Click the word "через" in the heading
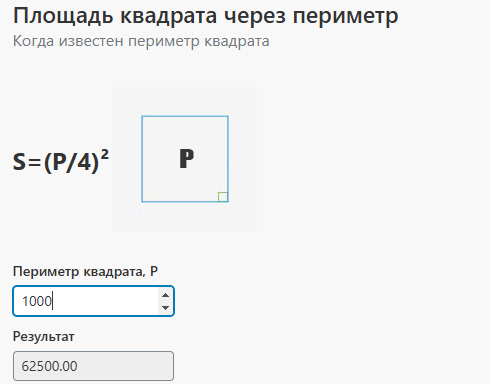Image resolution: width=490 pixels, height=384 pixels. pyautogui.click(x=255, y=17)
